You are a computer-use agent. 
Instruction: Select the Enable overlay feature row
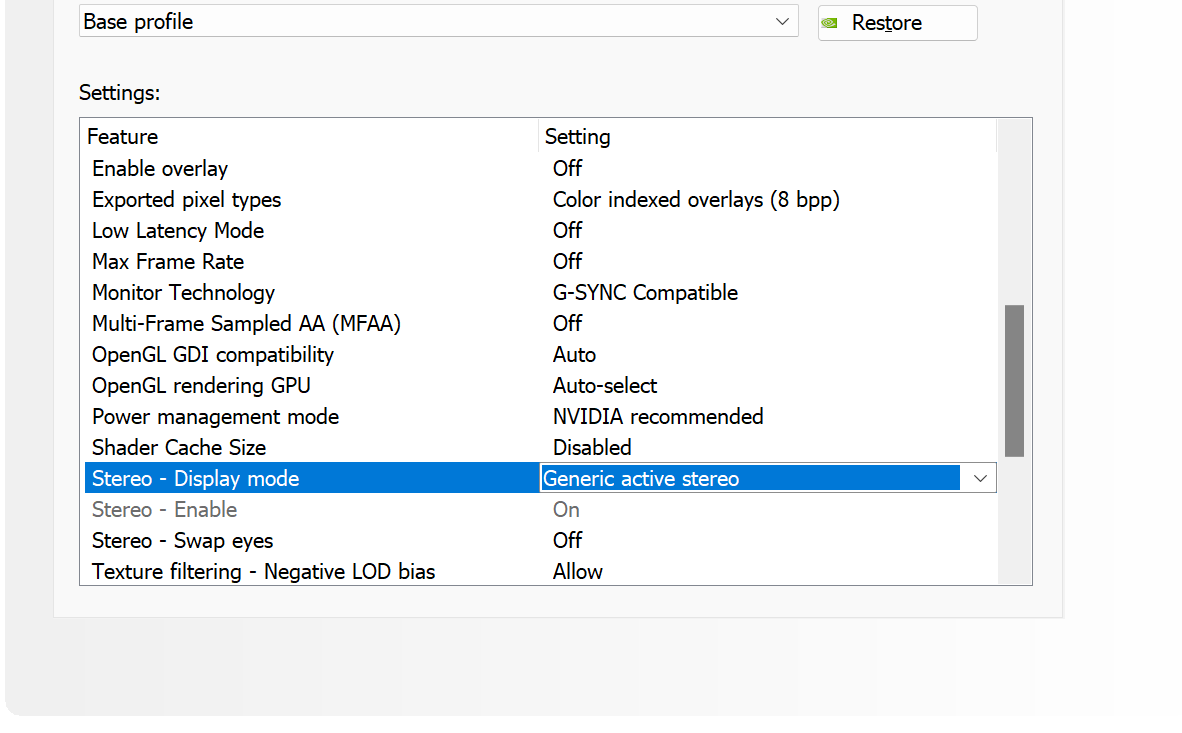(x=540, y=169)
